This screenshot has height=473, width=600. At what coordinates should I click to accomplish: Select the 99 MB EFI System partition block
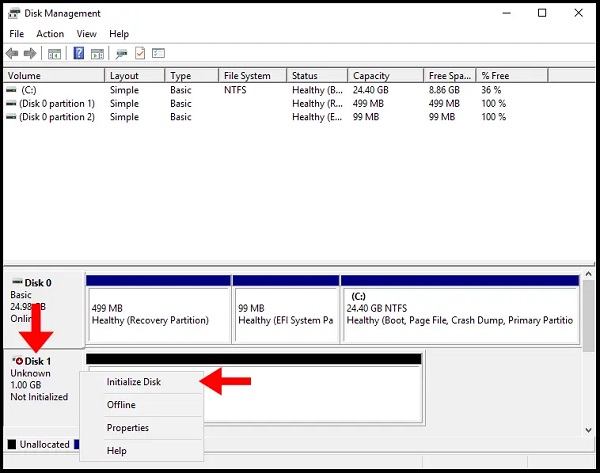pyautogui.click(x=285, y=309)
